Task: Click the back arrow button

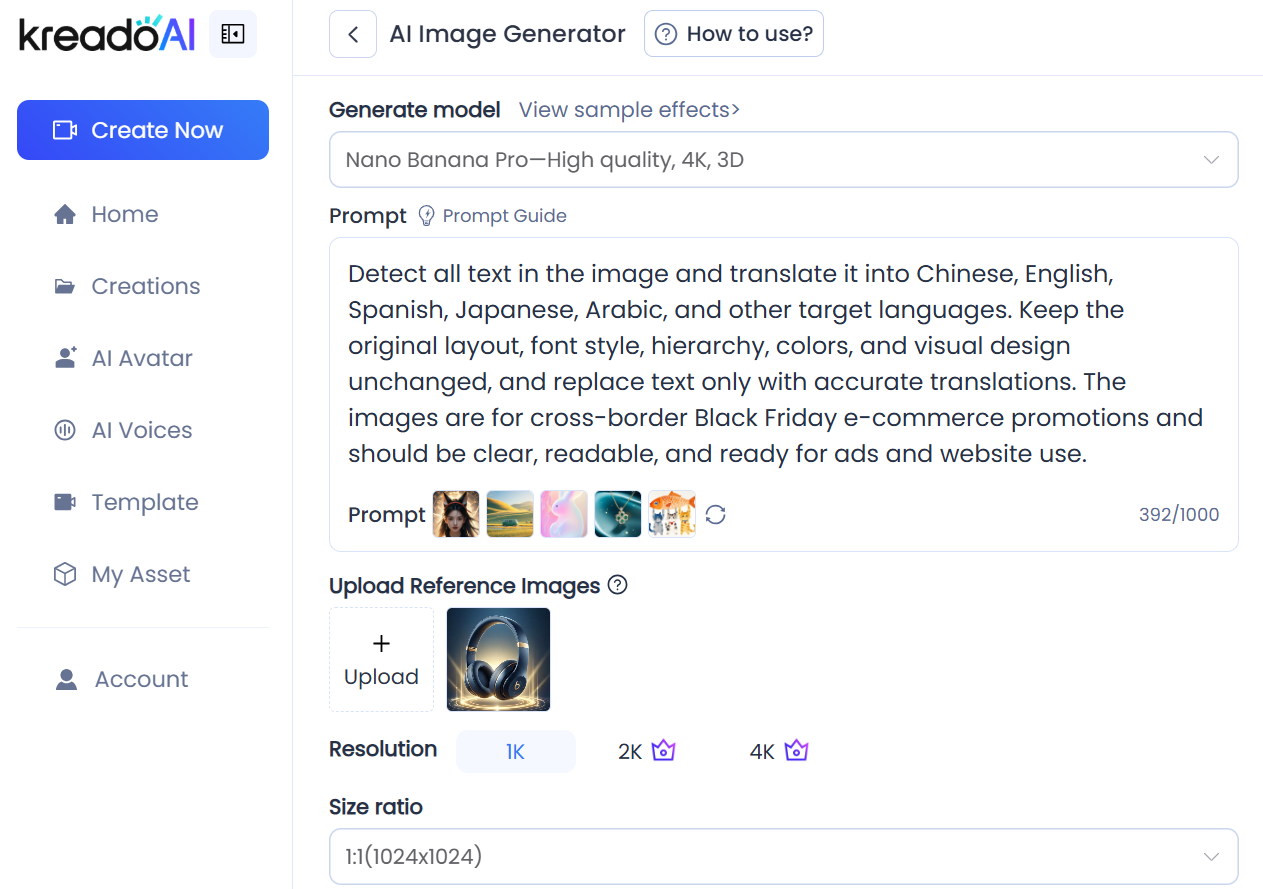Action: coord(353,34)
